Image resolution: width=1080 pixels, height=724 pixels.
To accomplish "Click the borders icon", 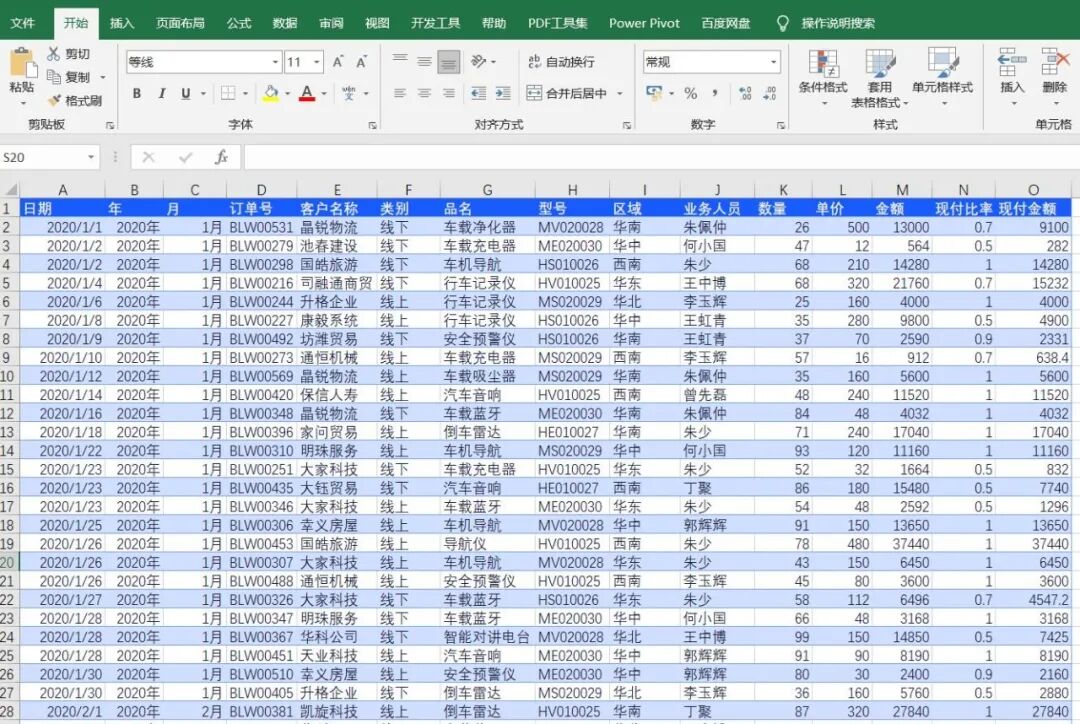I will coord(227,93).
